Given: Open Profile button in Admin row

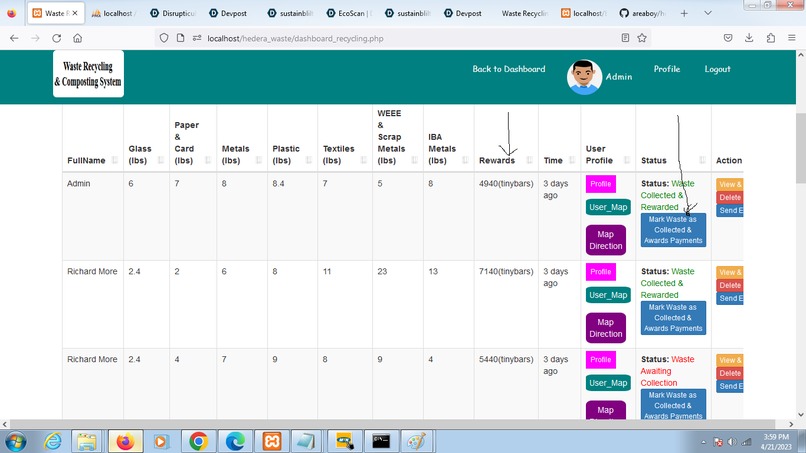Looking at the screenshot, I should pyautogui.click(x=600, y=184).
